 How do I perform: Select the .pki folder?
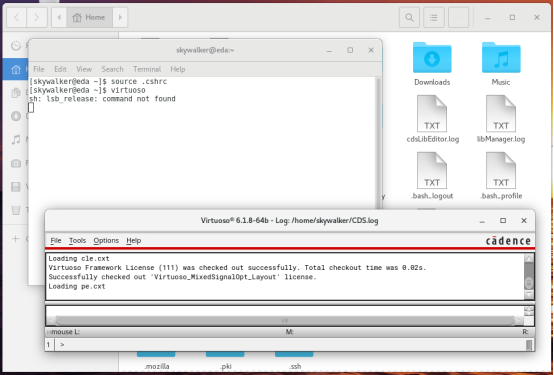pos(225,361)
